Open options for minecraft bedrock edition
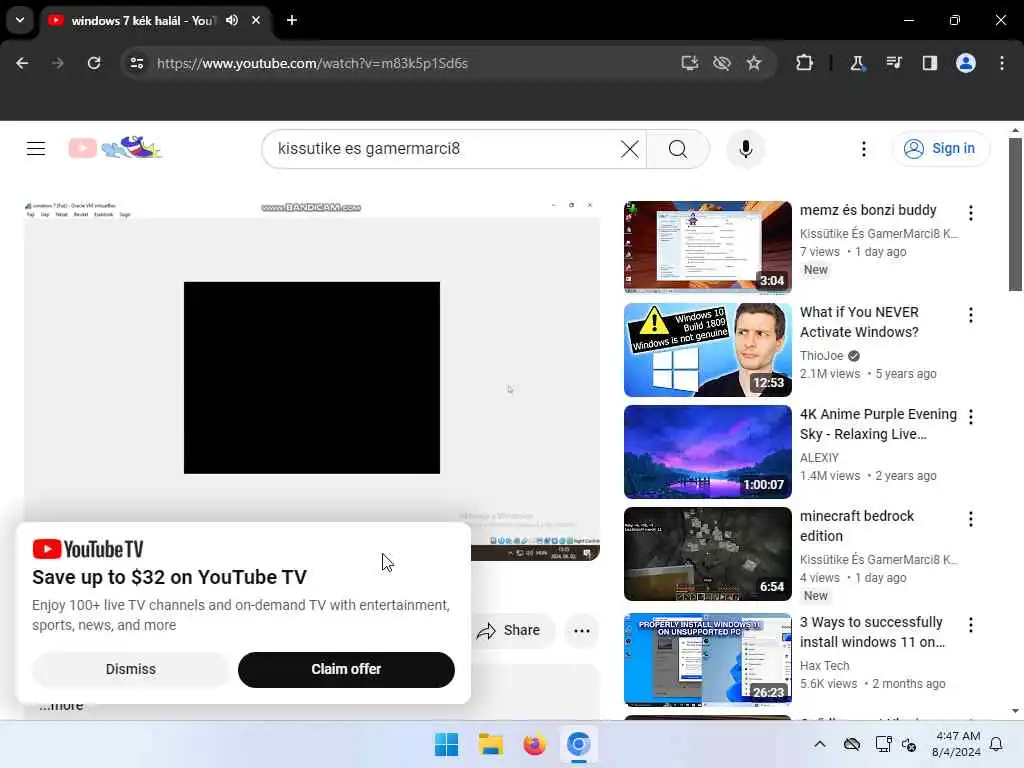The height and width of the screenshot is (768, 1024). coord(970,519)
